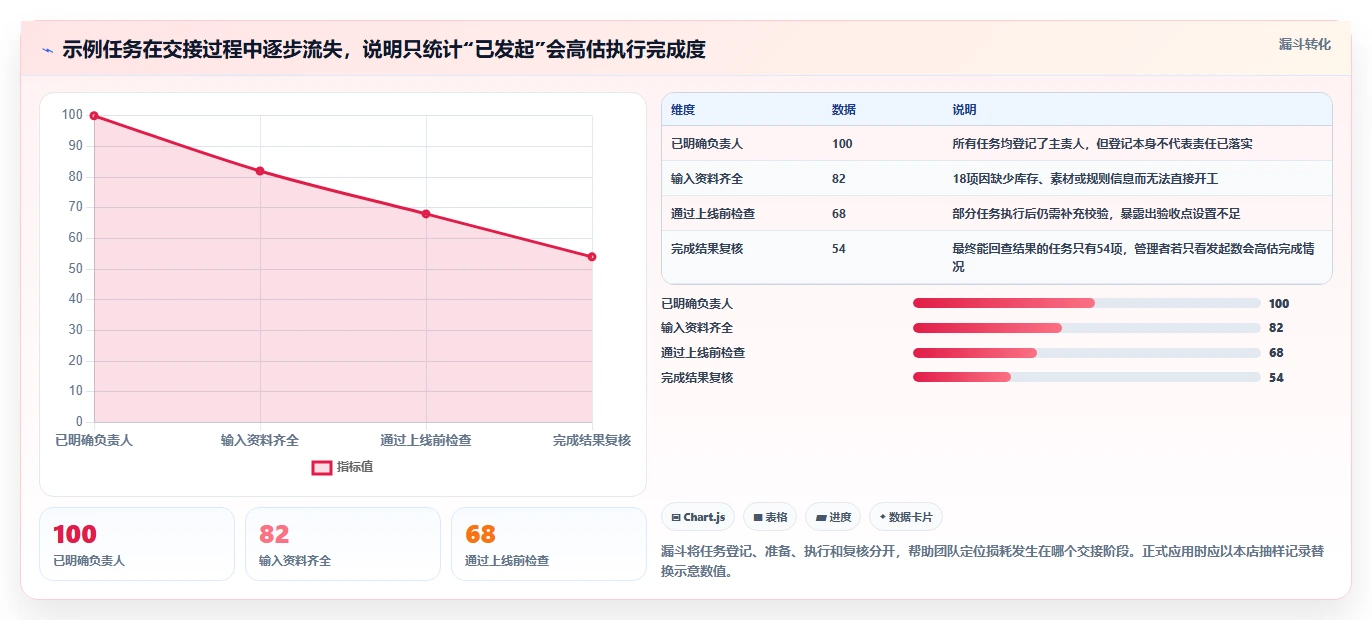Screen dimensions: 1372x620
Task: Select the chart data point for 通过上线前检查
Action: 426,214
